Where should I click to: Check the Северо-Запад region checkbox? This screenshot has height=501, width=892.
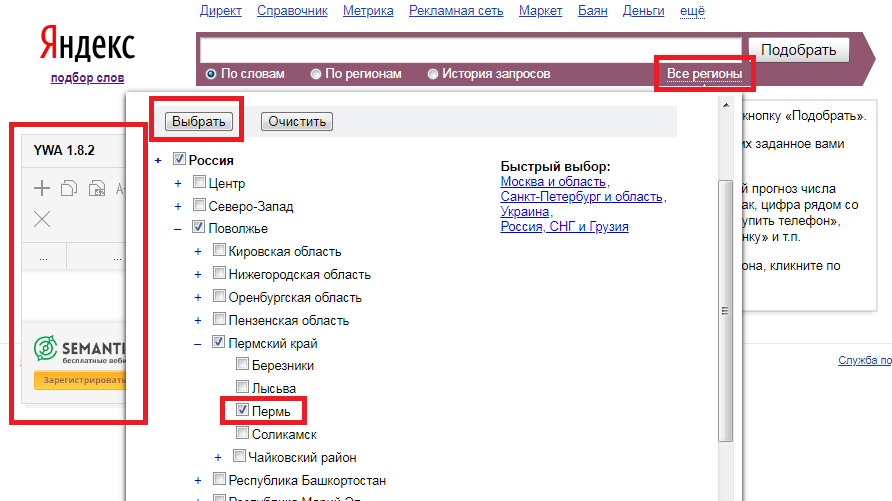[199, 205]
